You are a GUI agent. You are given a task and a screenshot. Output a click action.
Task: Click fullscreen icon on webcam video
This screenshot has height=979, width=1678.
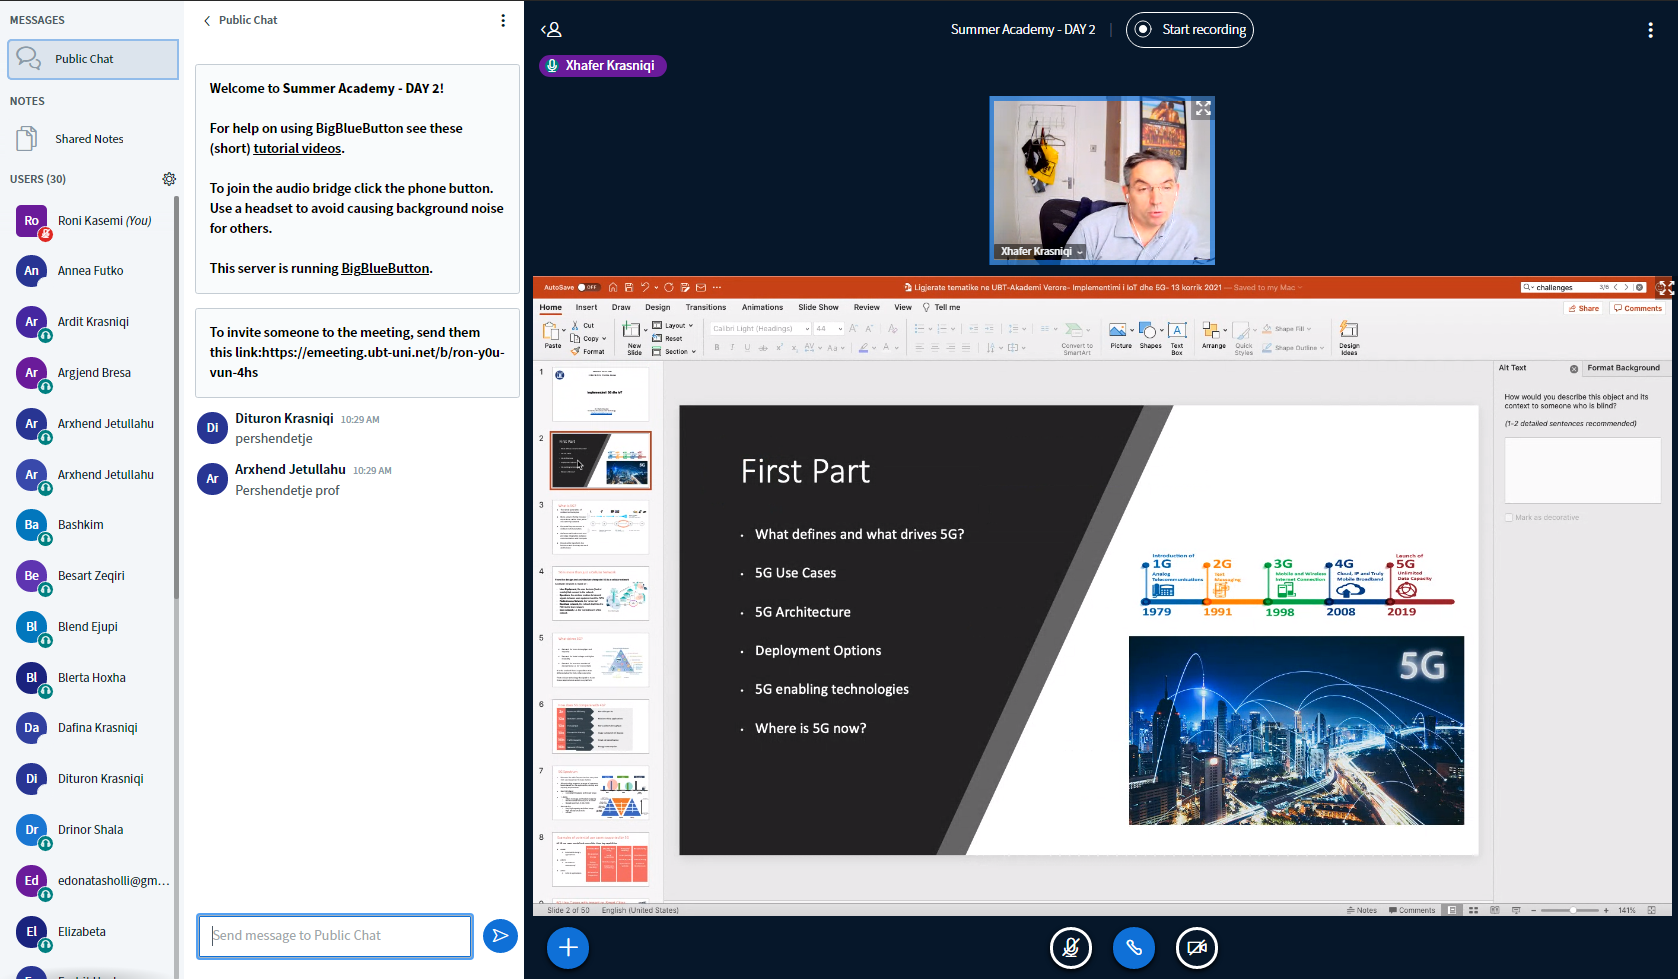click(1203, 109)
